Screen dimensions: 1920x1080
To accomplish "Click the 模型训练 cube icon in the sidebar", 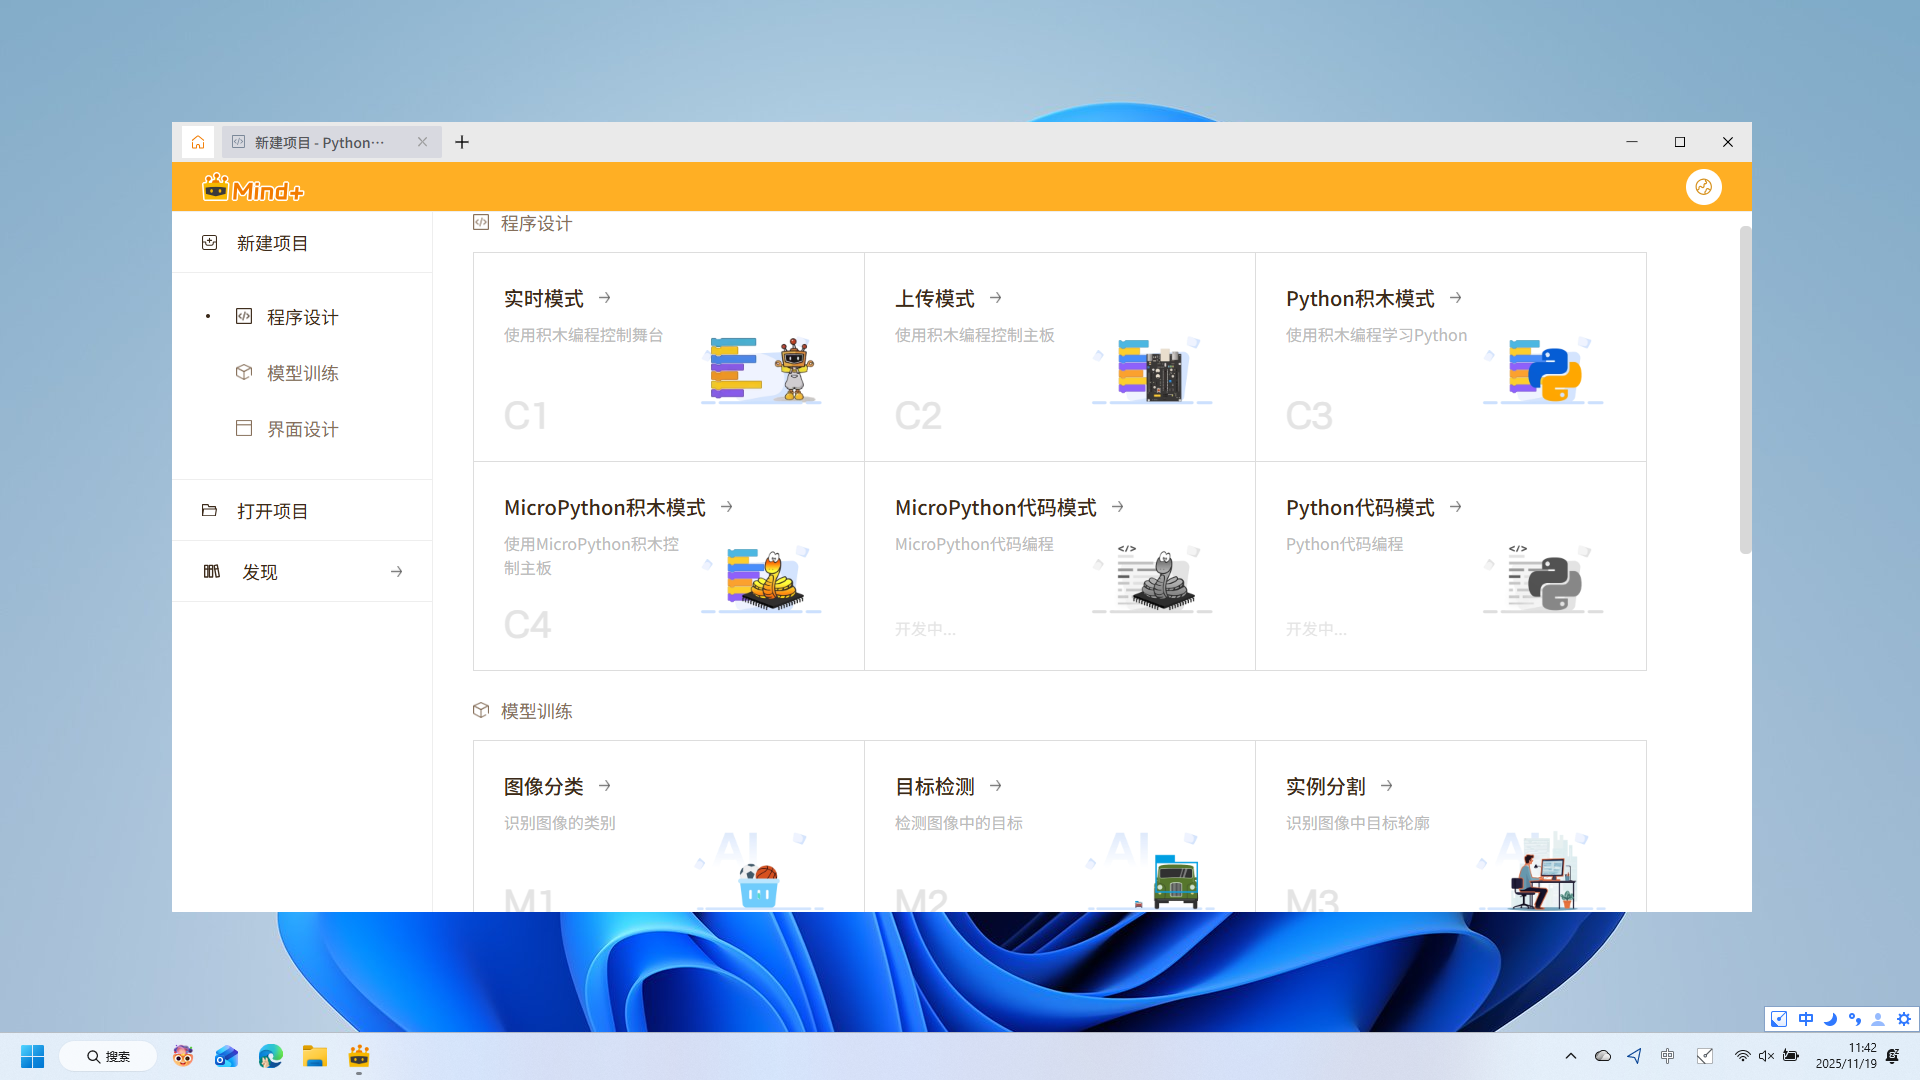I will tap(244, 372).
